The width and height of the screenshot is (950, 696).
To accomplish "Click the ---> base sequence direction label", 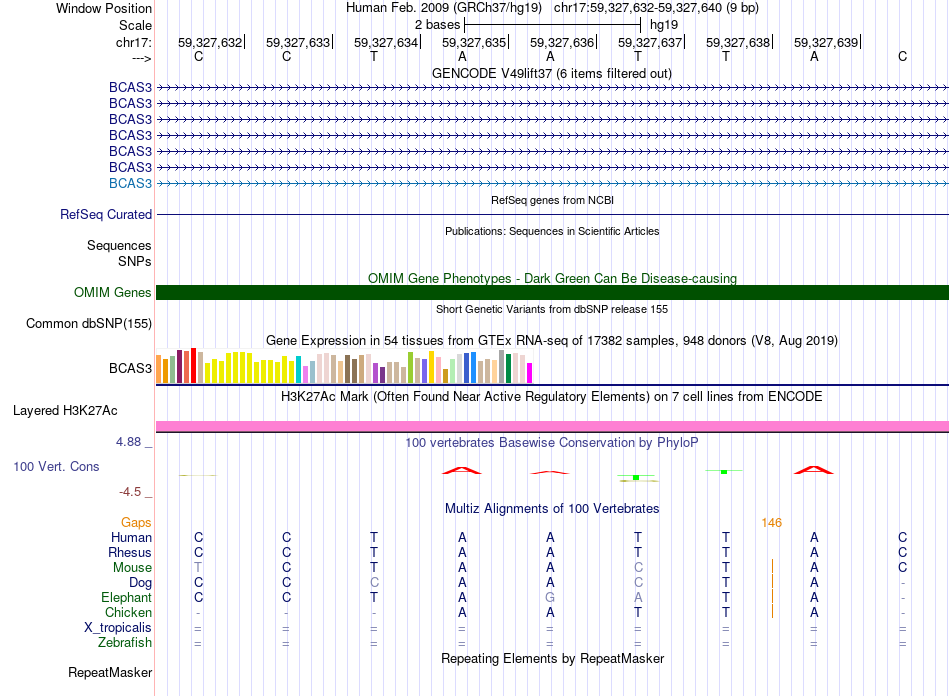I will [x=141, y=58].
